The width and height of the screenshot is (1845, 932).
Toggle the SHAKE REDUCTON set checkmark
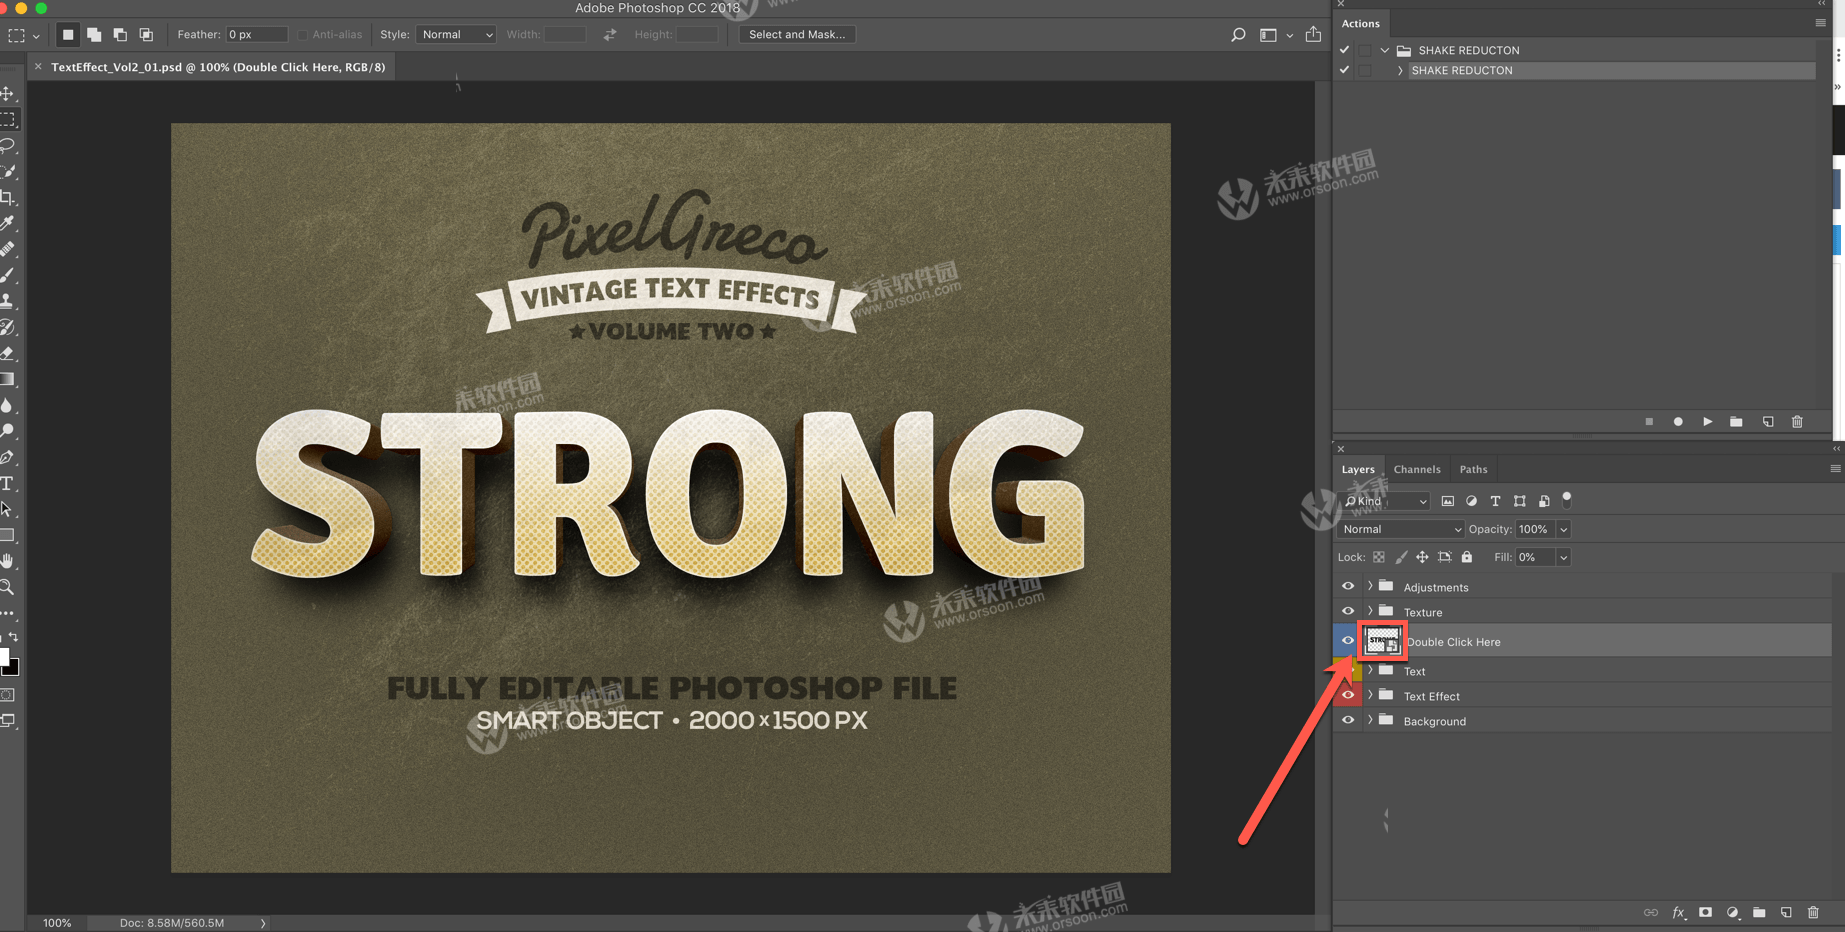pos(1344,50)
